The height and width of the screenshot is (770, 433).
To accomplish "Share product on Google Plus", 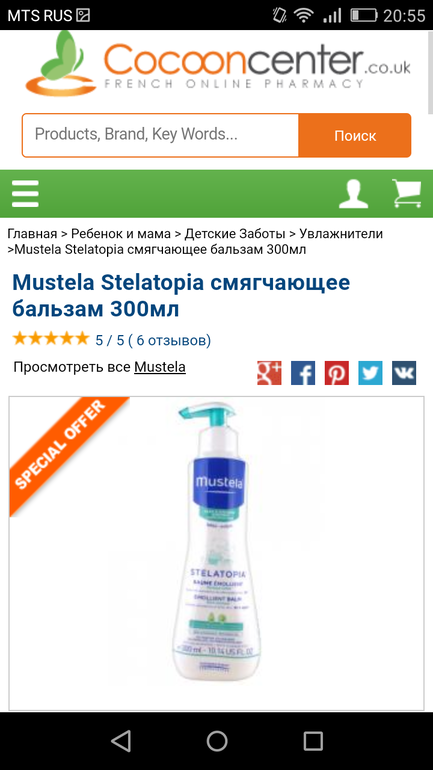I will pos(269,373).
